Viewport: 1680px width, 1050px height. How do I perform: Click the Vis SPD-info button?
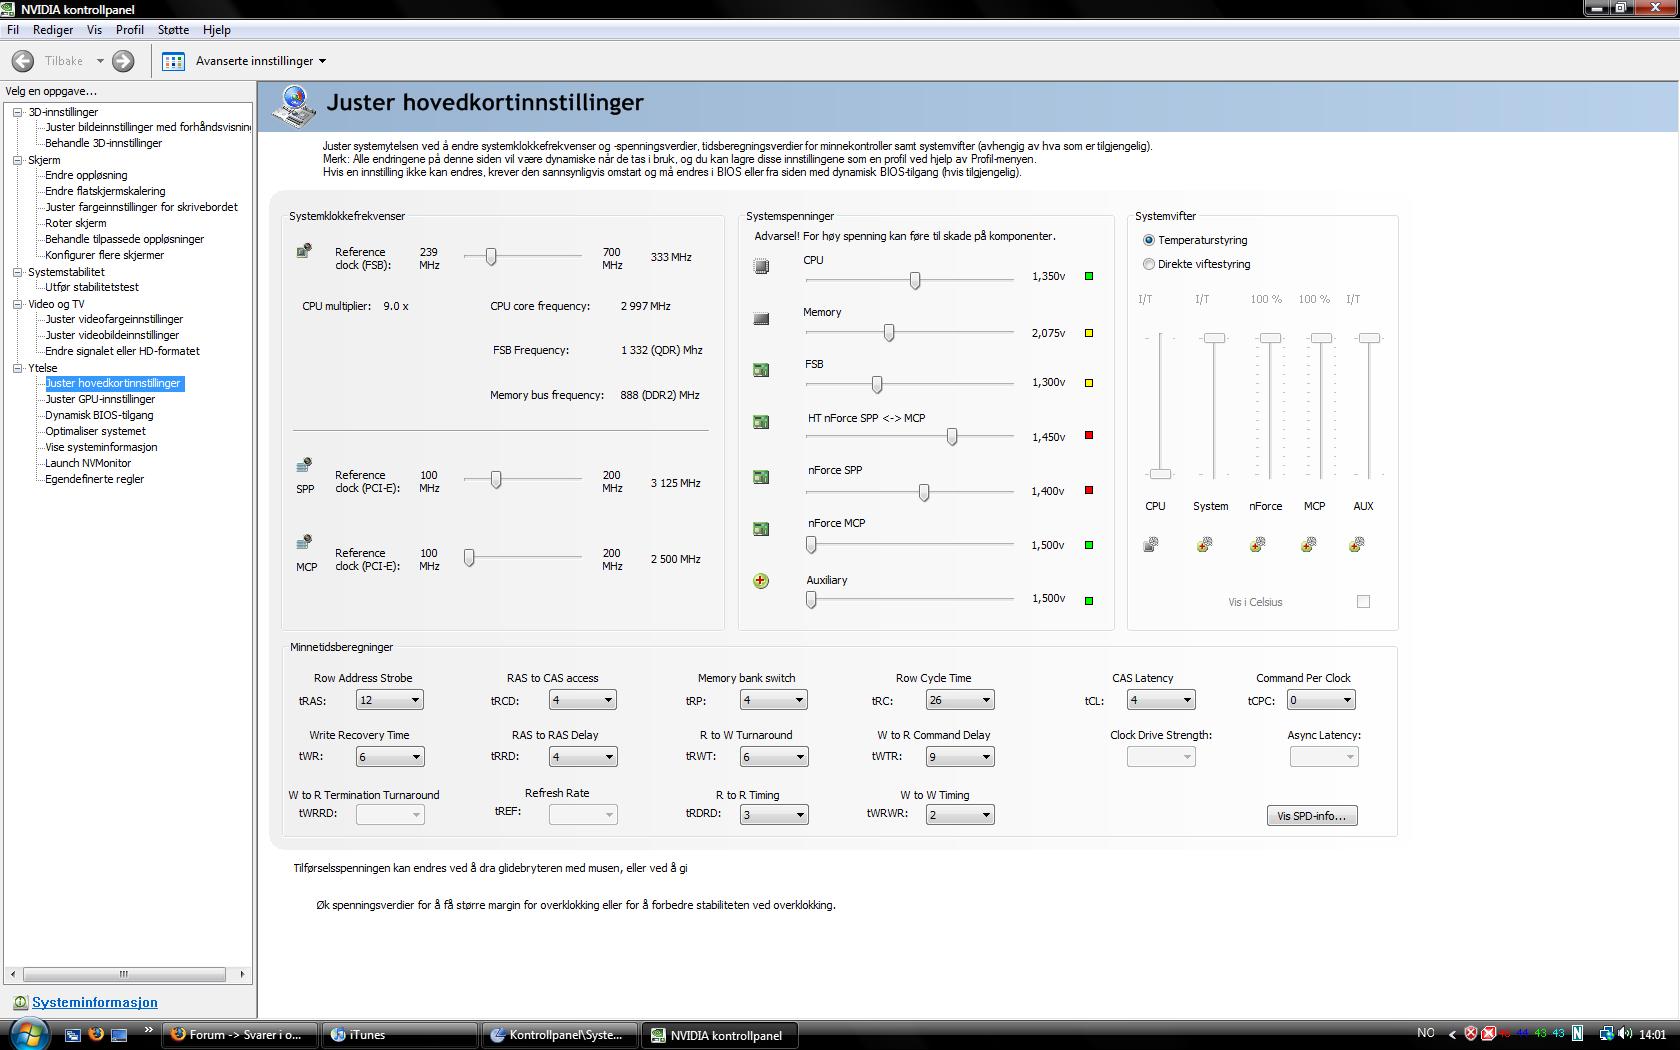pos(1312,816)
